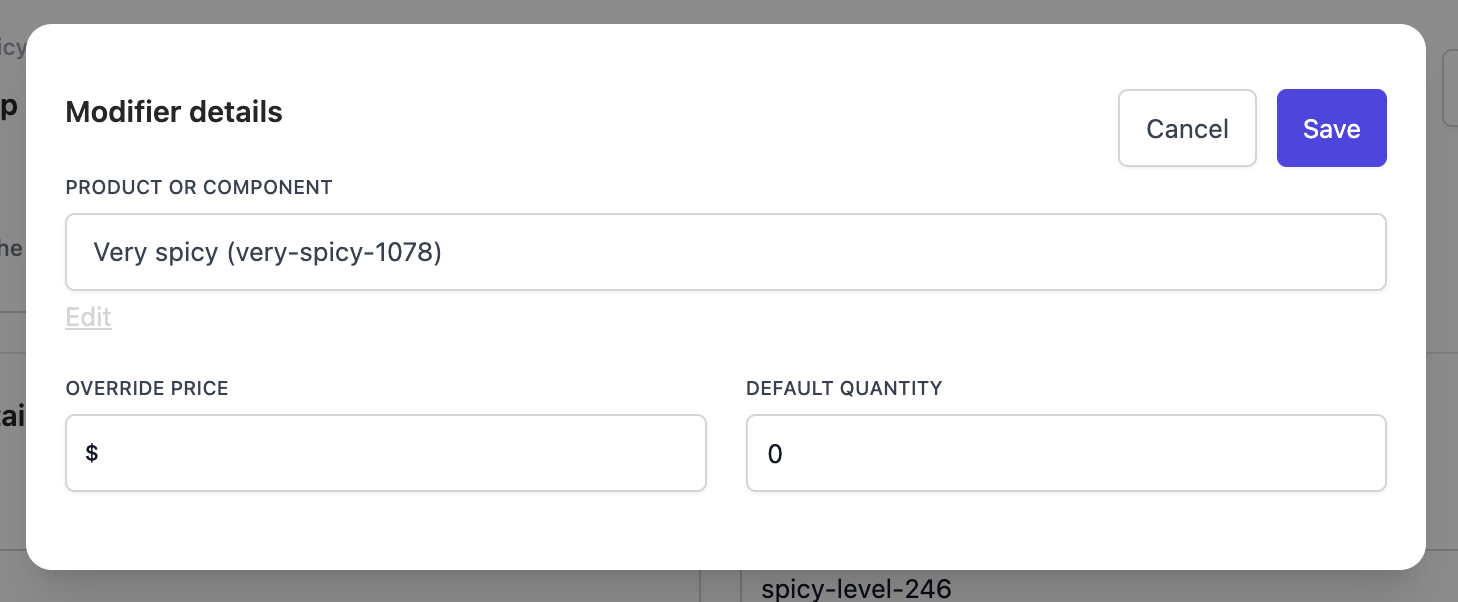The height and width of the screenshot is (602, 1458).
Task: Click the OVERRIDE PRICE label
Action: point(146,388)
